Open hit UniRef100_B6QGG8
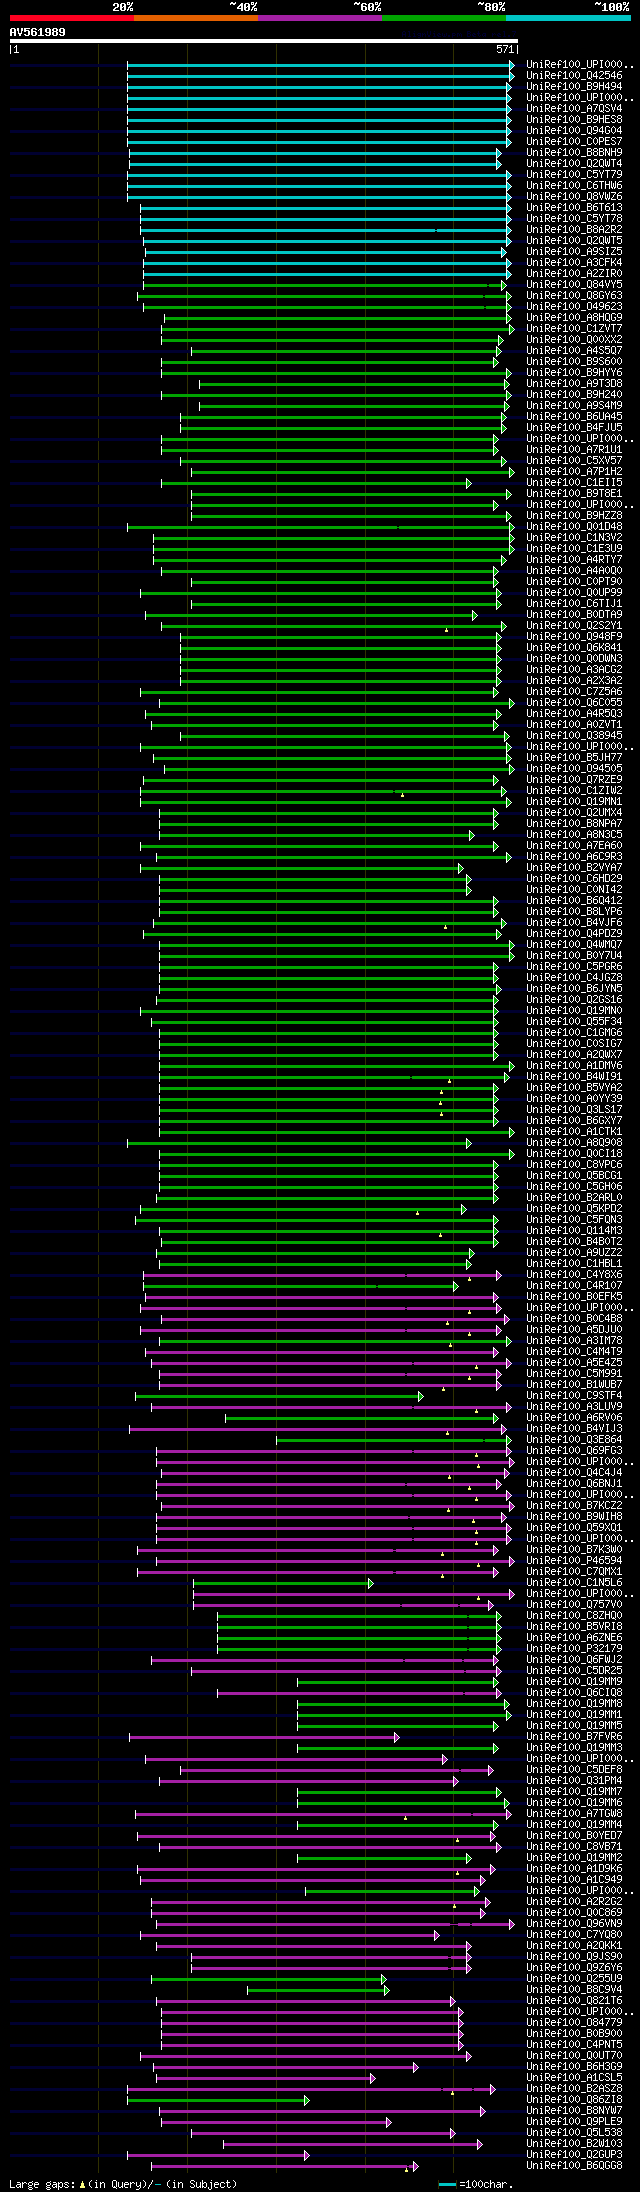 click(x=574, y=2165)
